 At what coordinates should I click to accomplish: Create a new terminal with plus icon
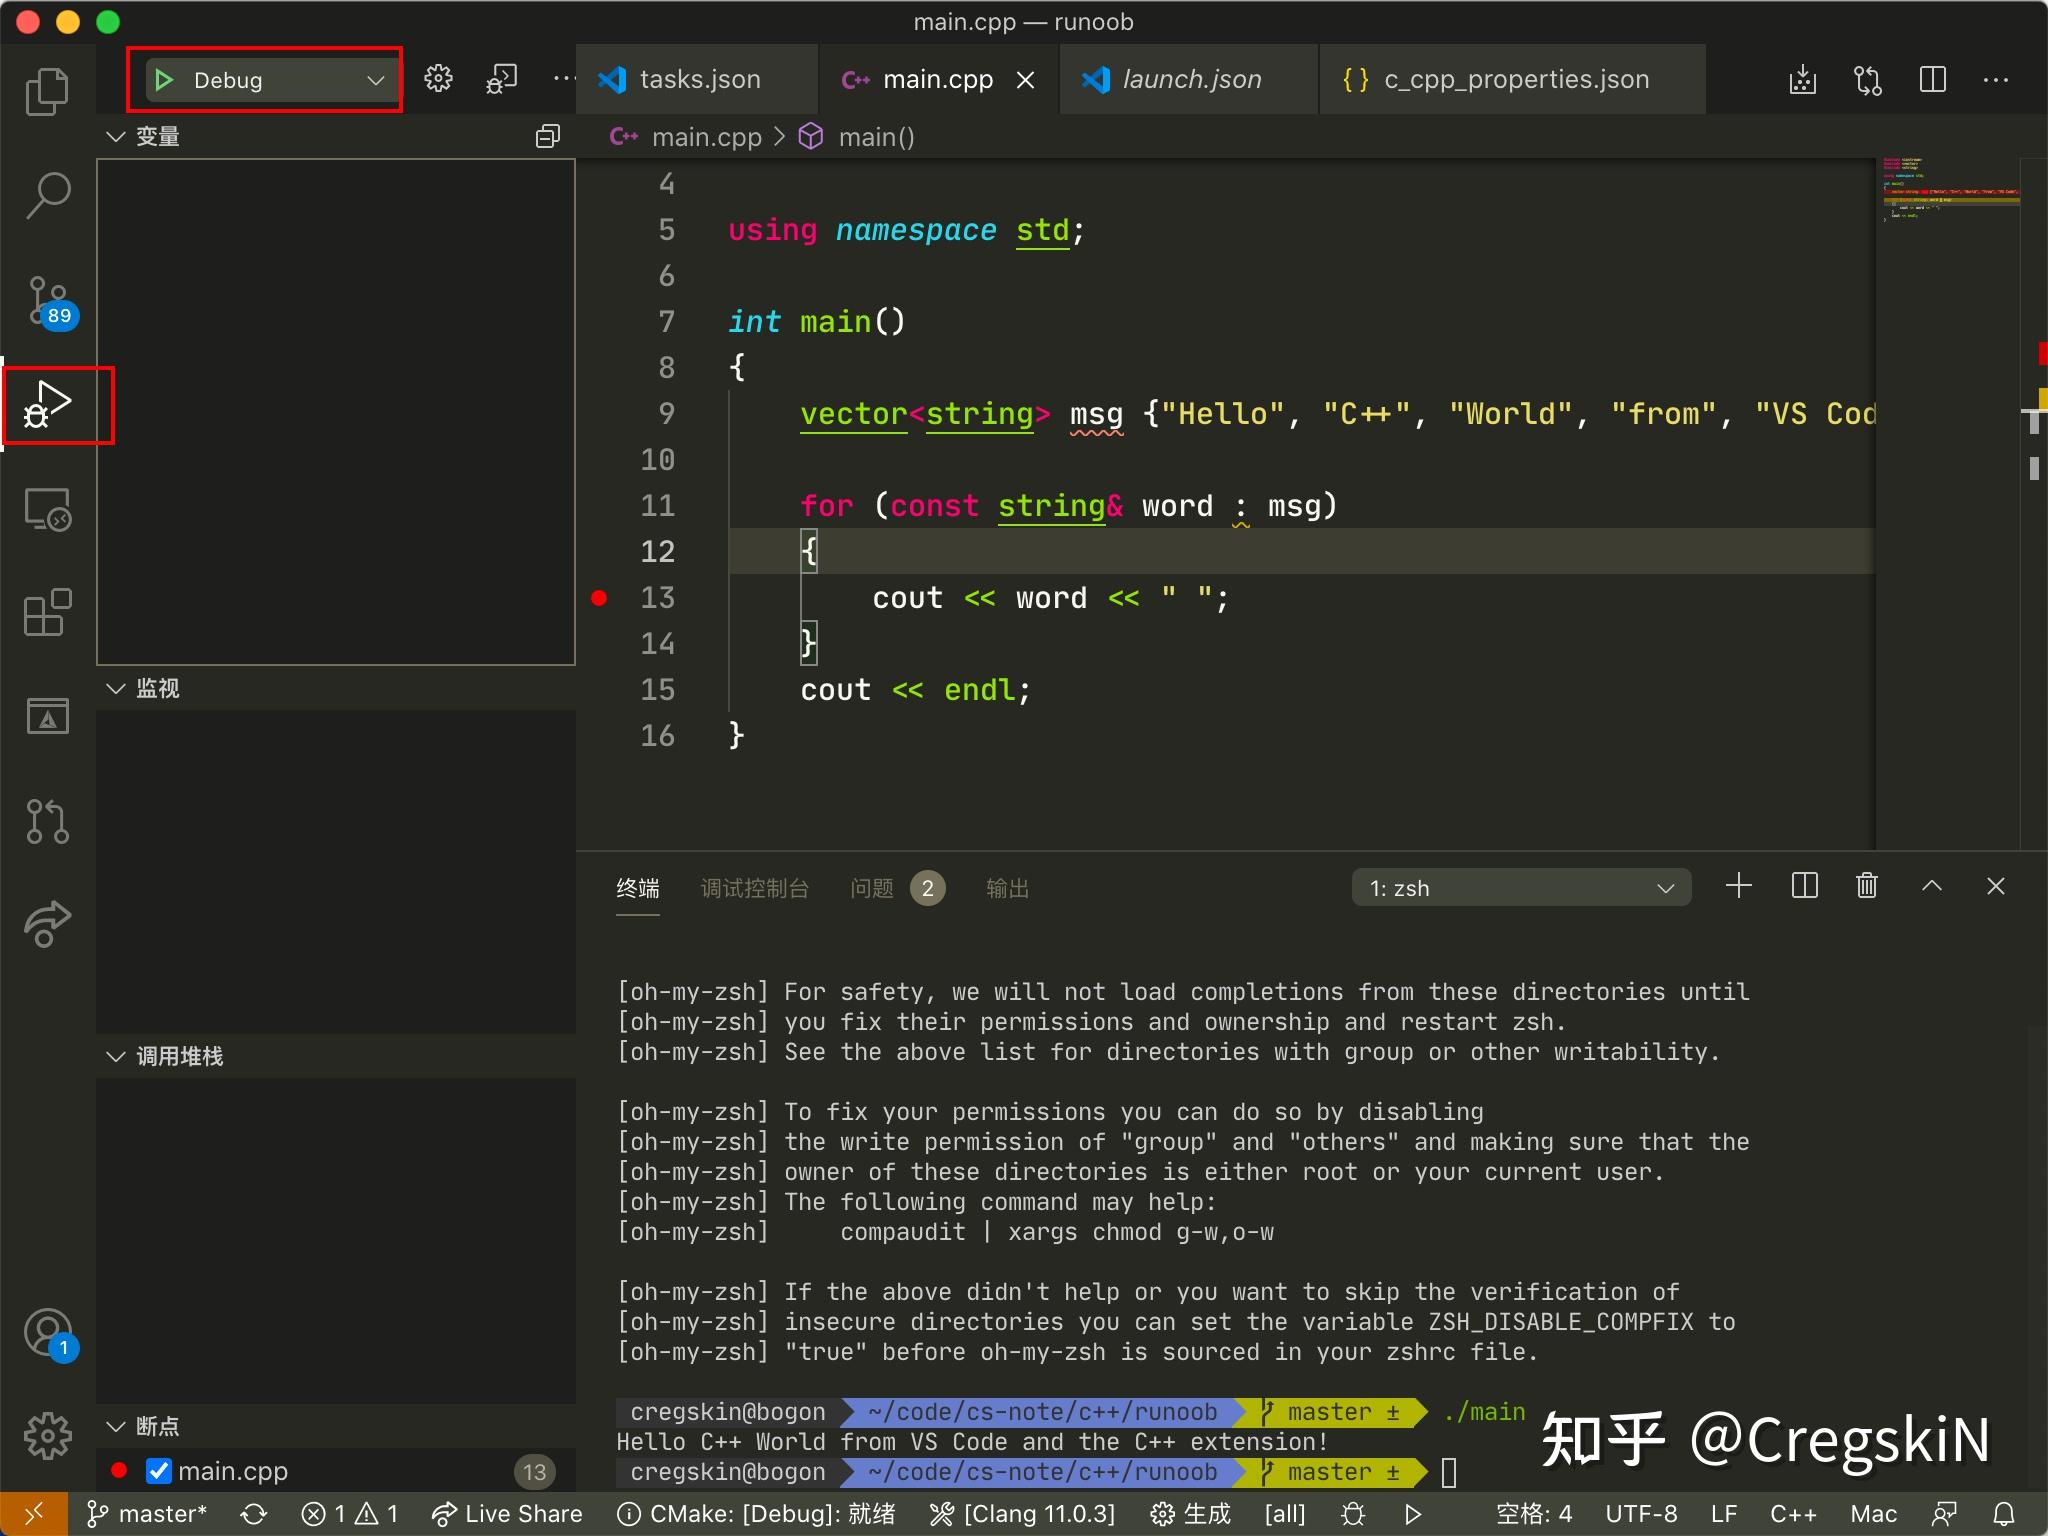pyautogui.click(x=1737, y=886)
